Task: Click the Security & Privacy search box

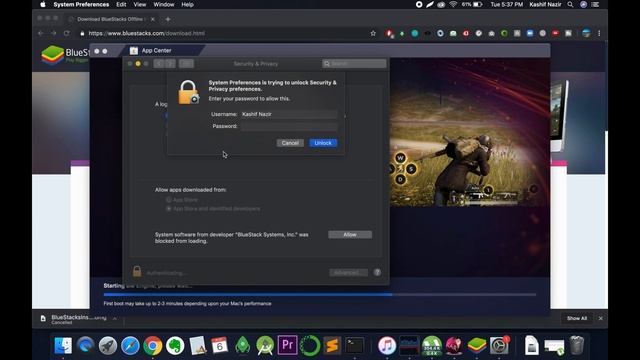Action: [x=354, y=64]
